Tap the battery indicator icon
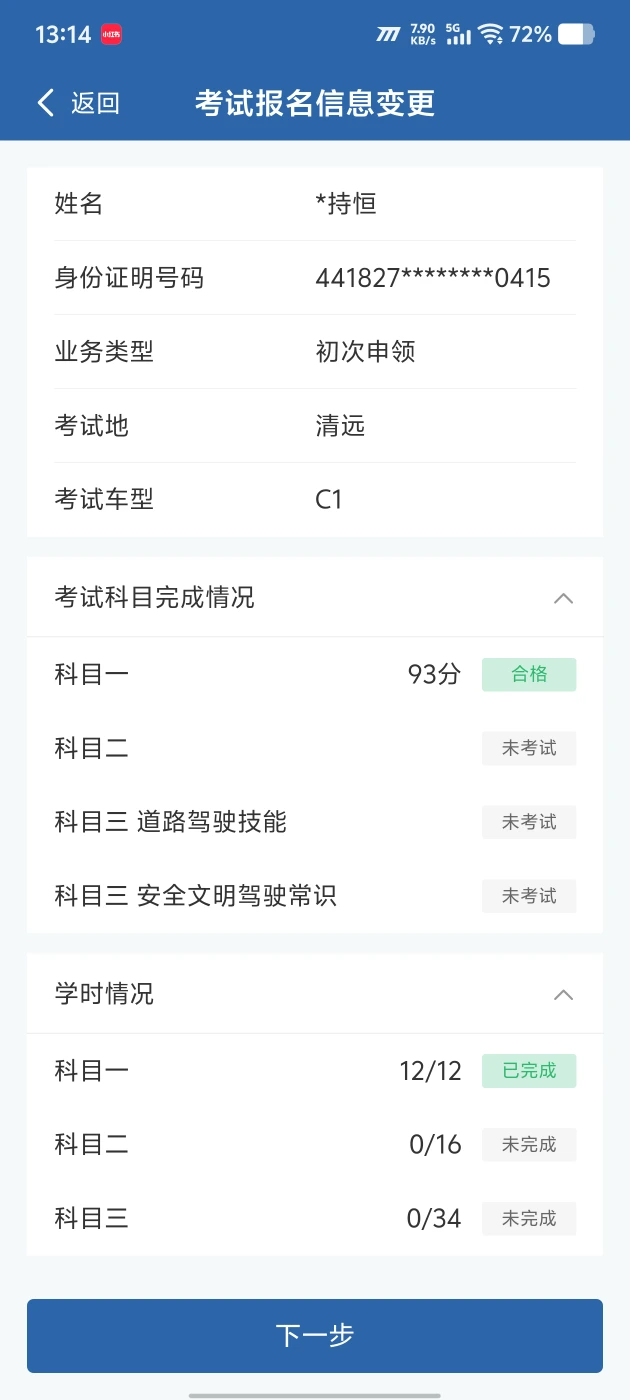The height and width of the screenshot is (1400, 630). coord(576,35)
